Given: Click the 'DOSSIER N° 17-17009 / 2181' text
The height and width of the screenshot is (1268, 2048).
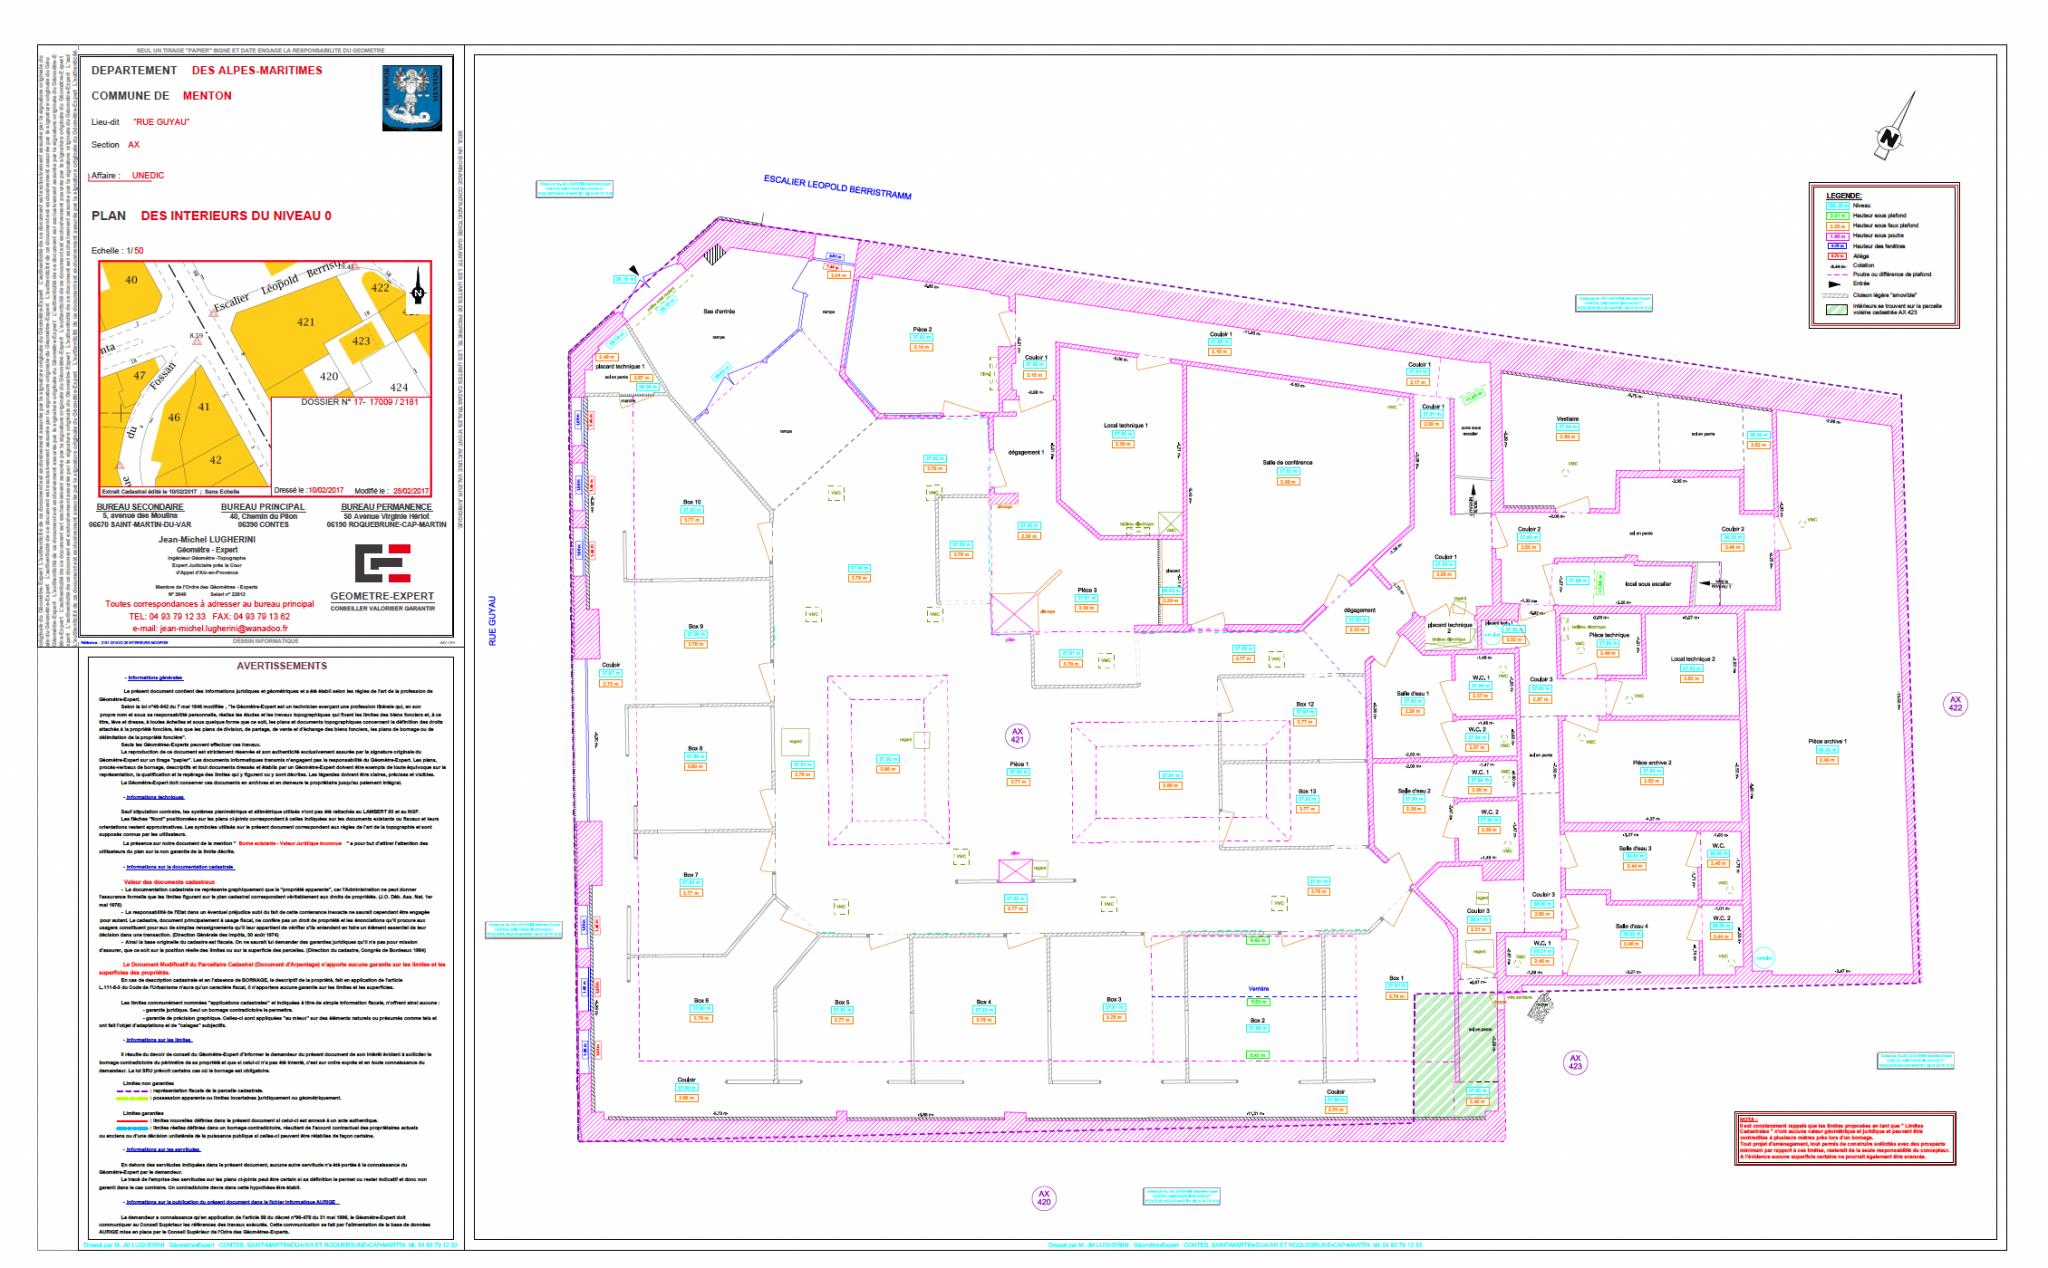Looking at the screenshot, I should (x=360, y=402).
